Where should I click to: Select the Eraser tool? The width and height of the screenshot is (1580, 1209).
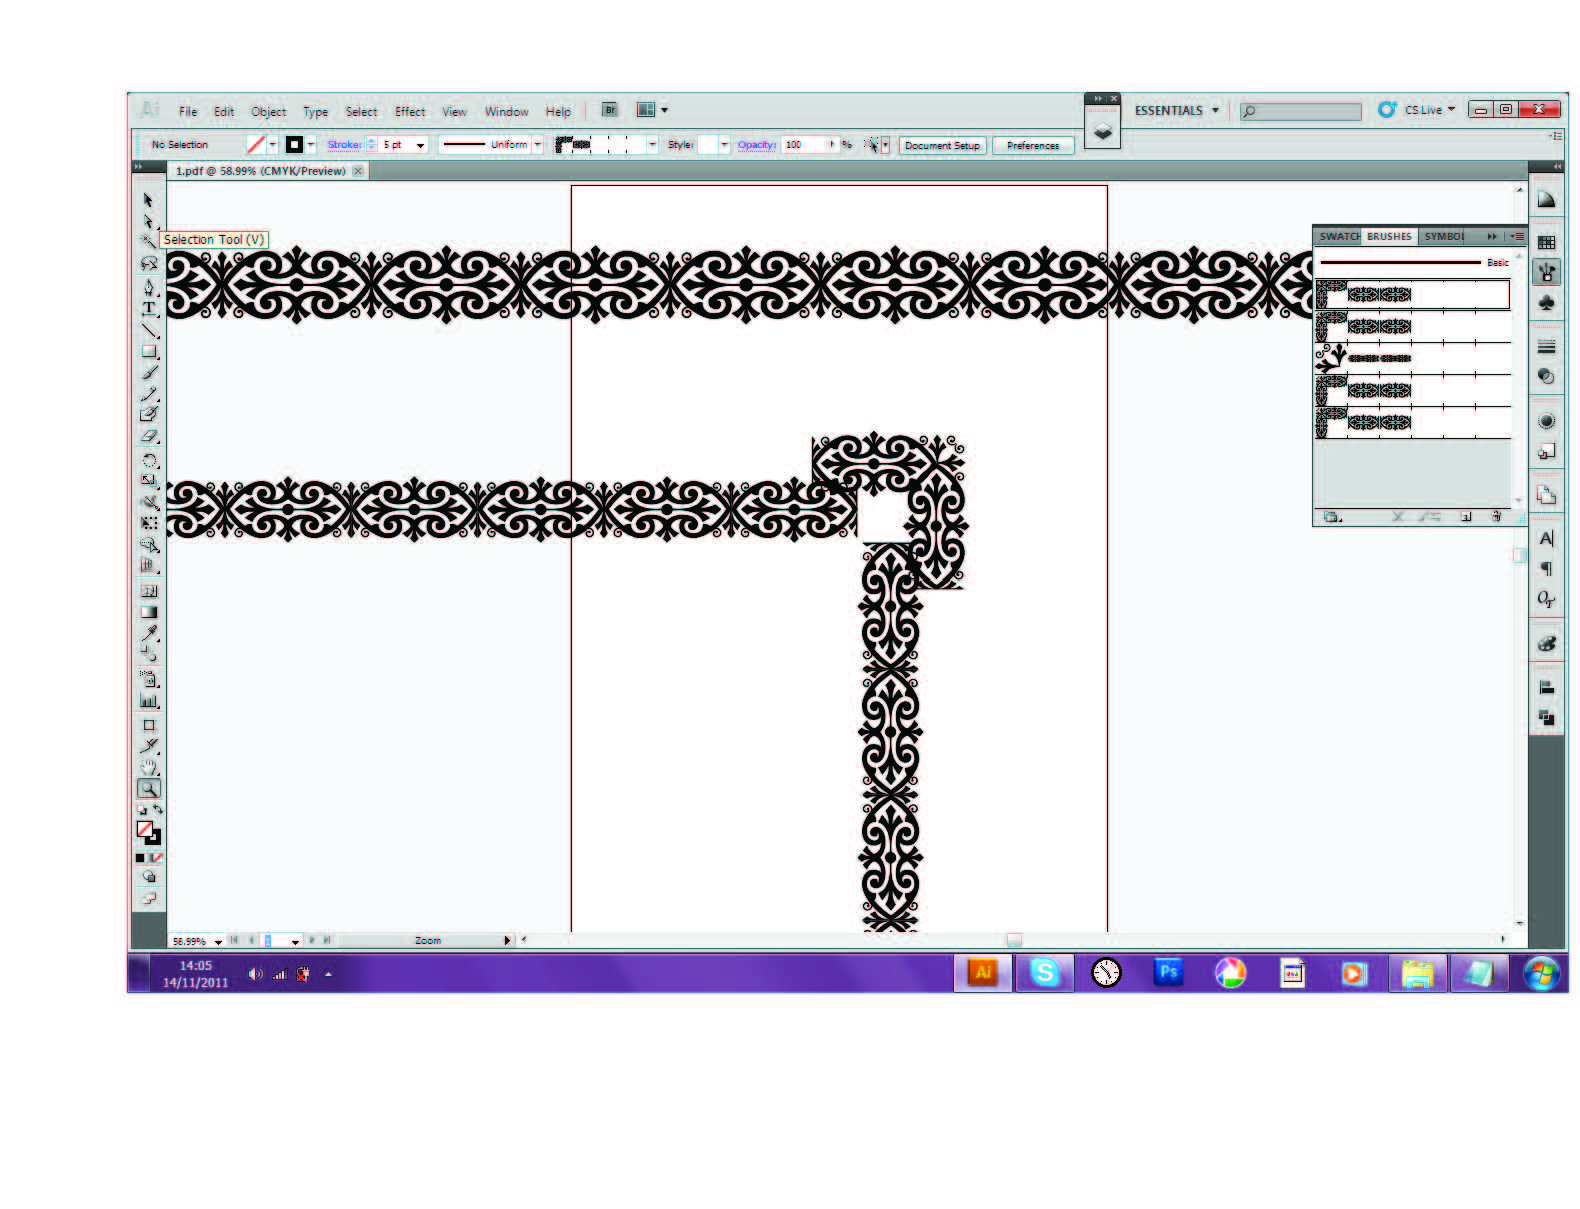point(149,436)
